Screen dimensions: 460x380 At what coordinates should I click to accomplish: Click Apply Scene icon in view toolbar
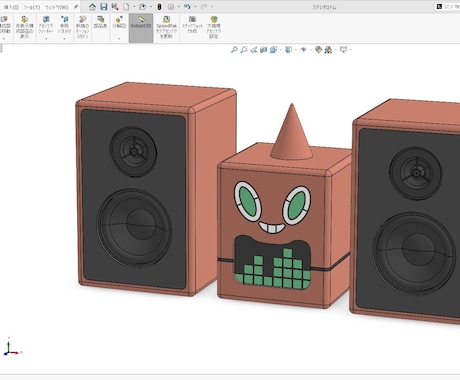328,50
